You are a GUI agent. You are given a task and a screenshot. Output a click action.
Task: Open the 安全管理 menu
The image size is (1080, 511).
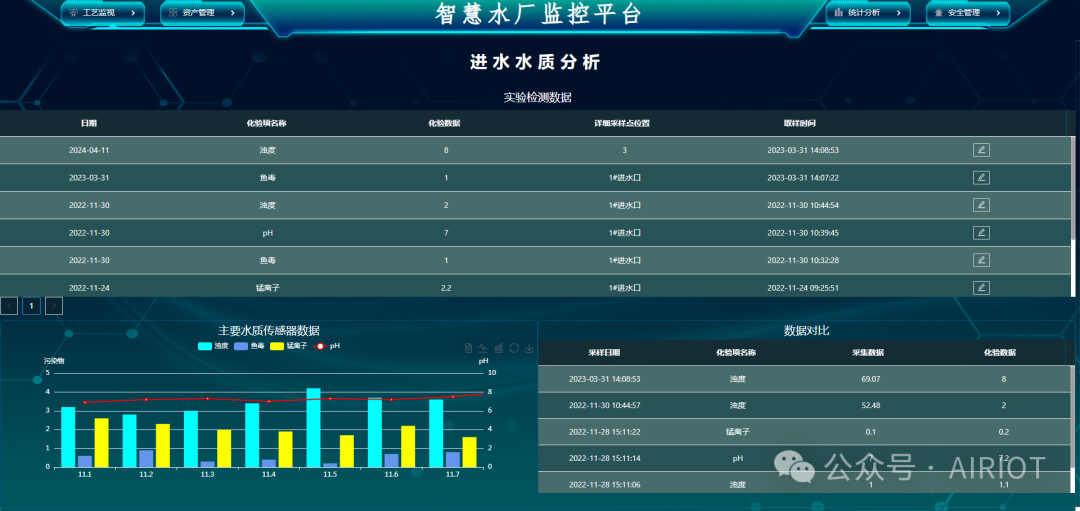(968, 12)
